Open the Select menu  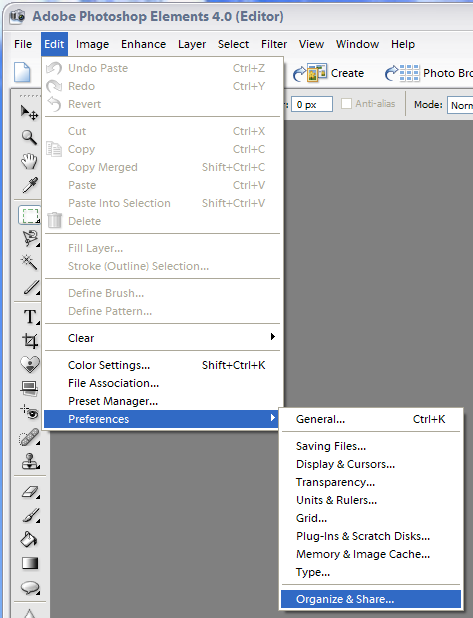pos(233,44)
